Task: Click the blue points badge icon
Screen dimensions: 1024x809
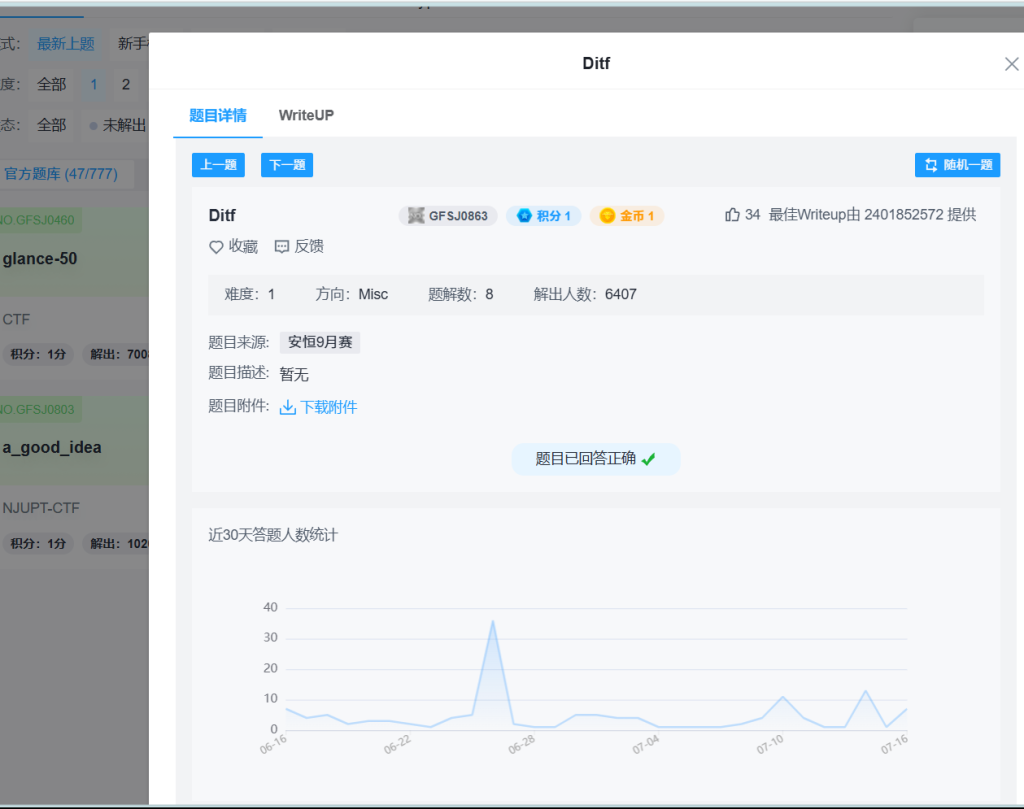Action: [524, 216]
